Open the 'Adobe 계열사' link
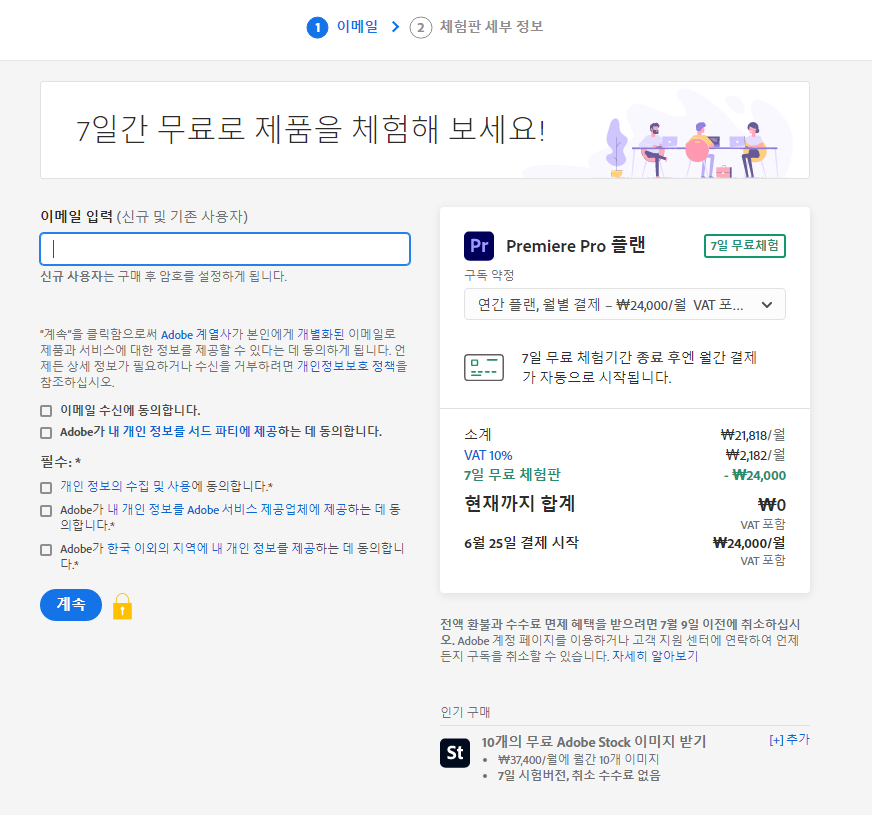 pos(196,334)
